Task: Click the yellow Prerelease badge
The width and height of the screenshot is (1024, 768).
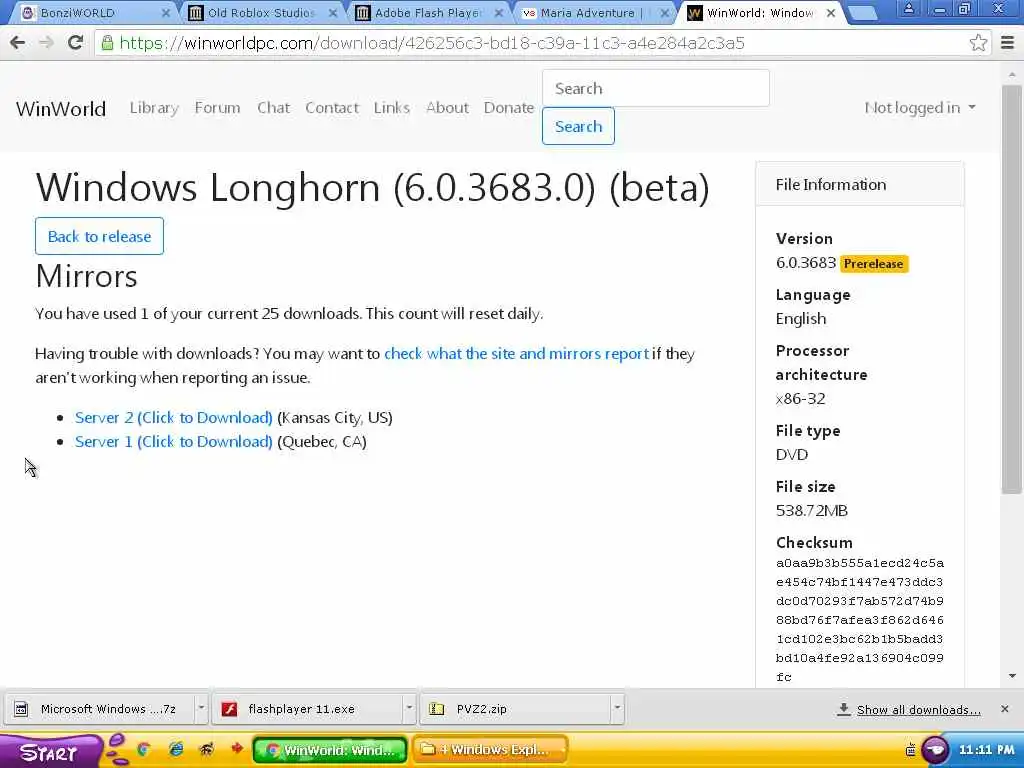Action: (x=874, y=263)
